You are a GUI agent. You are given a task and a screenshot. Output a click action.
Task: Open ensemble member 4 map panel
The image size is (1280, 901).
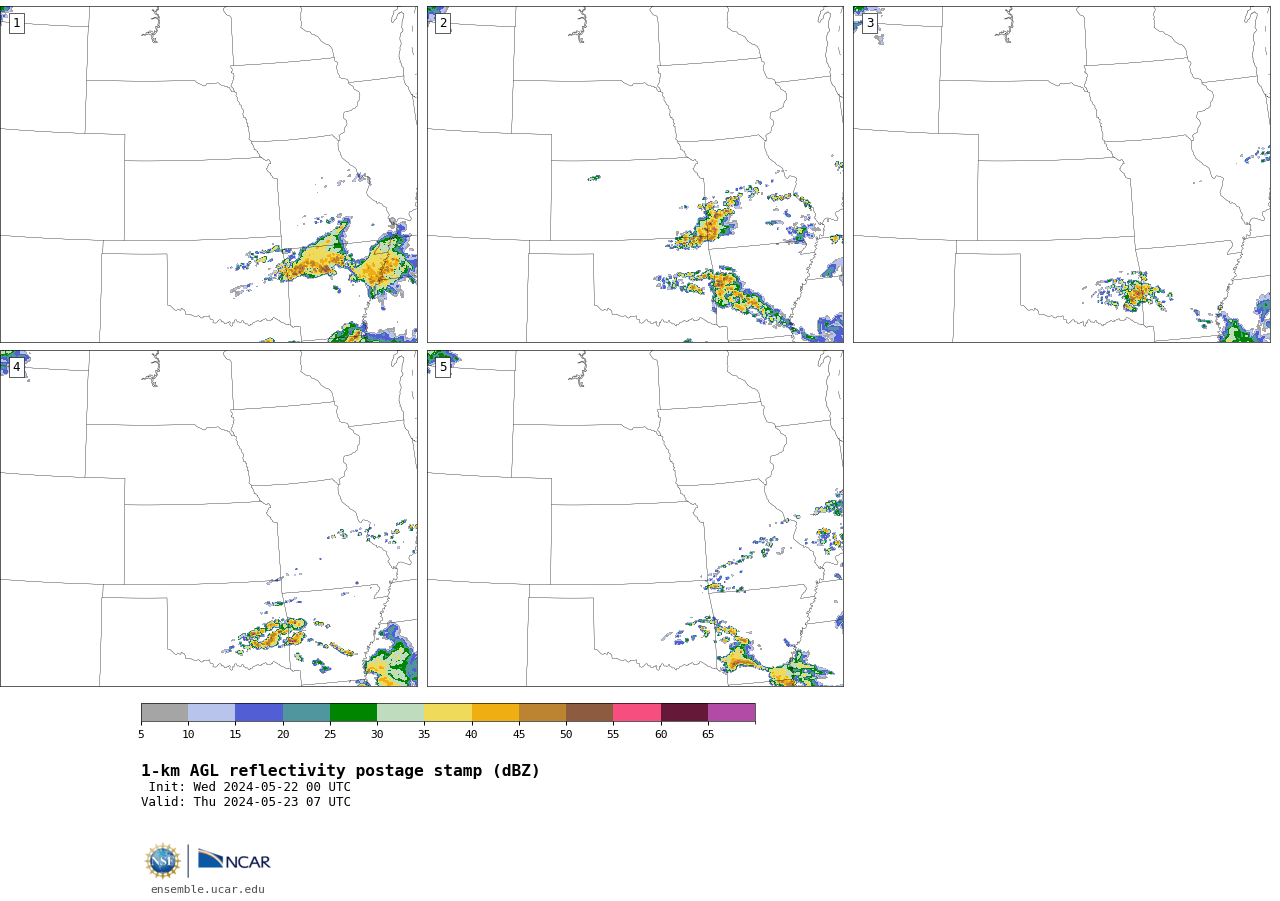click(208, 518)
